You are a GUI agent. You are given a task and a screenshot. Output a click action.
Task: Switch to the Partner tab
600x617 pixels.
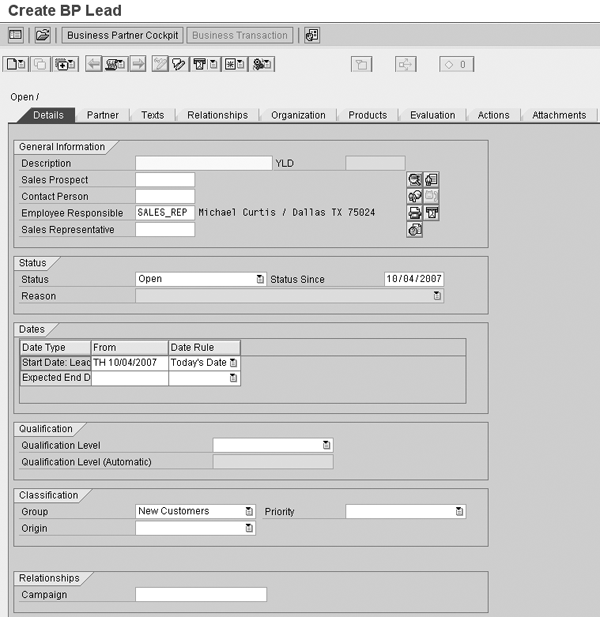[103, 115]
